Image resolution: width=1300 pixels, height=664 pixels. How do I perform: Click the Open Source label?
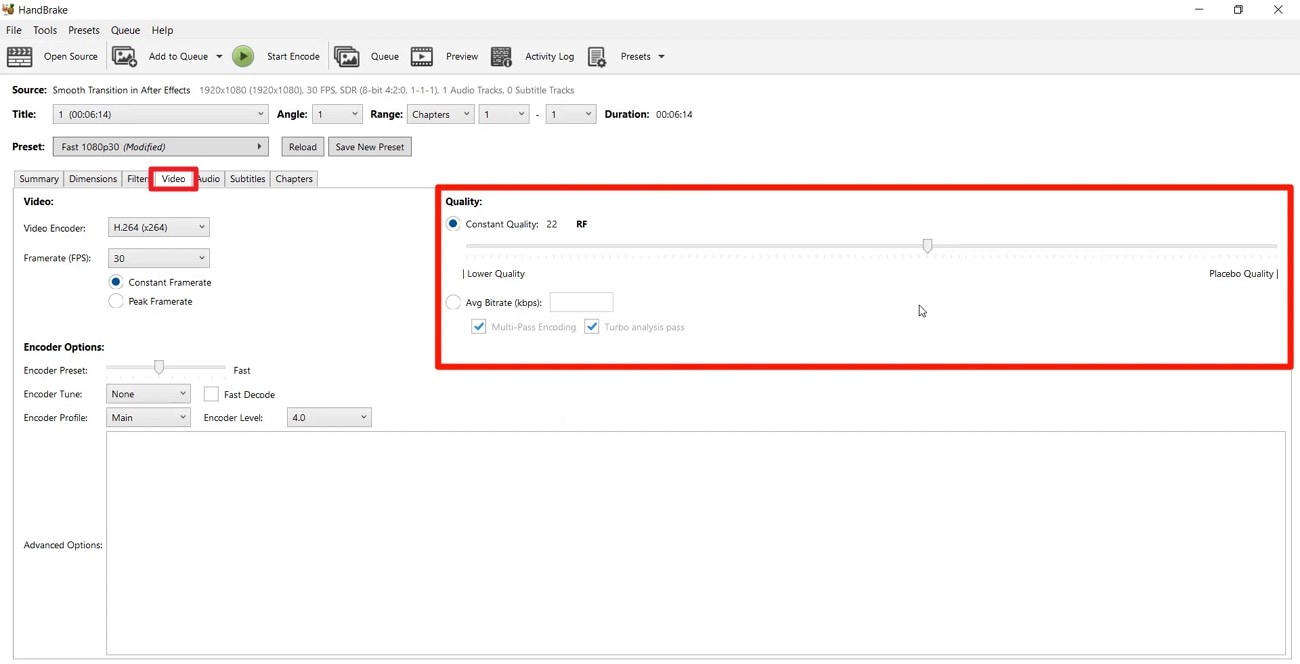[x=71, y=57]
